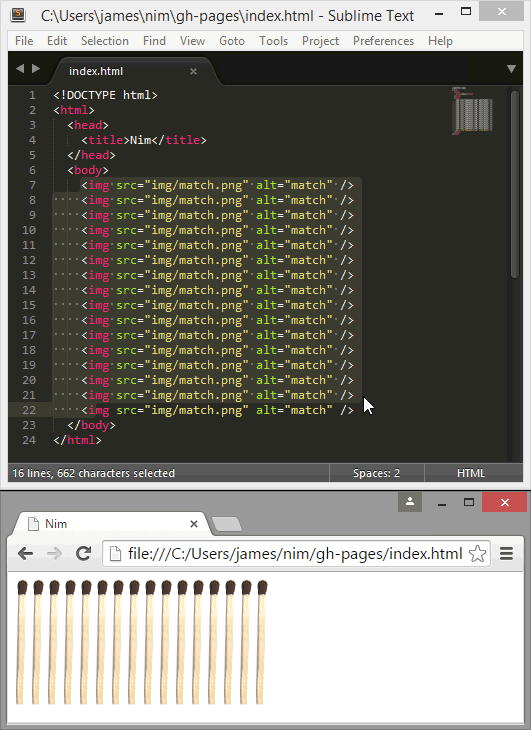The height and width of the screenshot is (730, 531).
Task: Open the Find menu
Action: pos(154,41)
